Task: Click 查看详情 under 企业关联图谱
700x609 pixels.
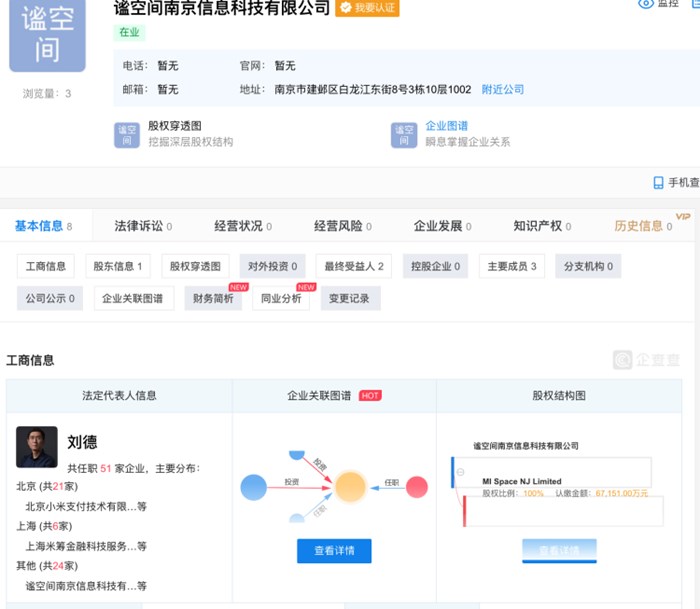Action: coord(334,551)
